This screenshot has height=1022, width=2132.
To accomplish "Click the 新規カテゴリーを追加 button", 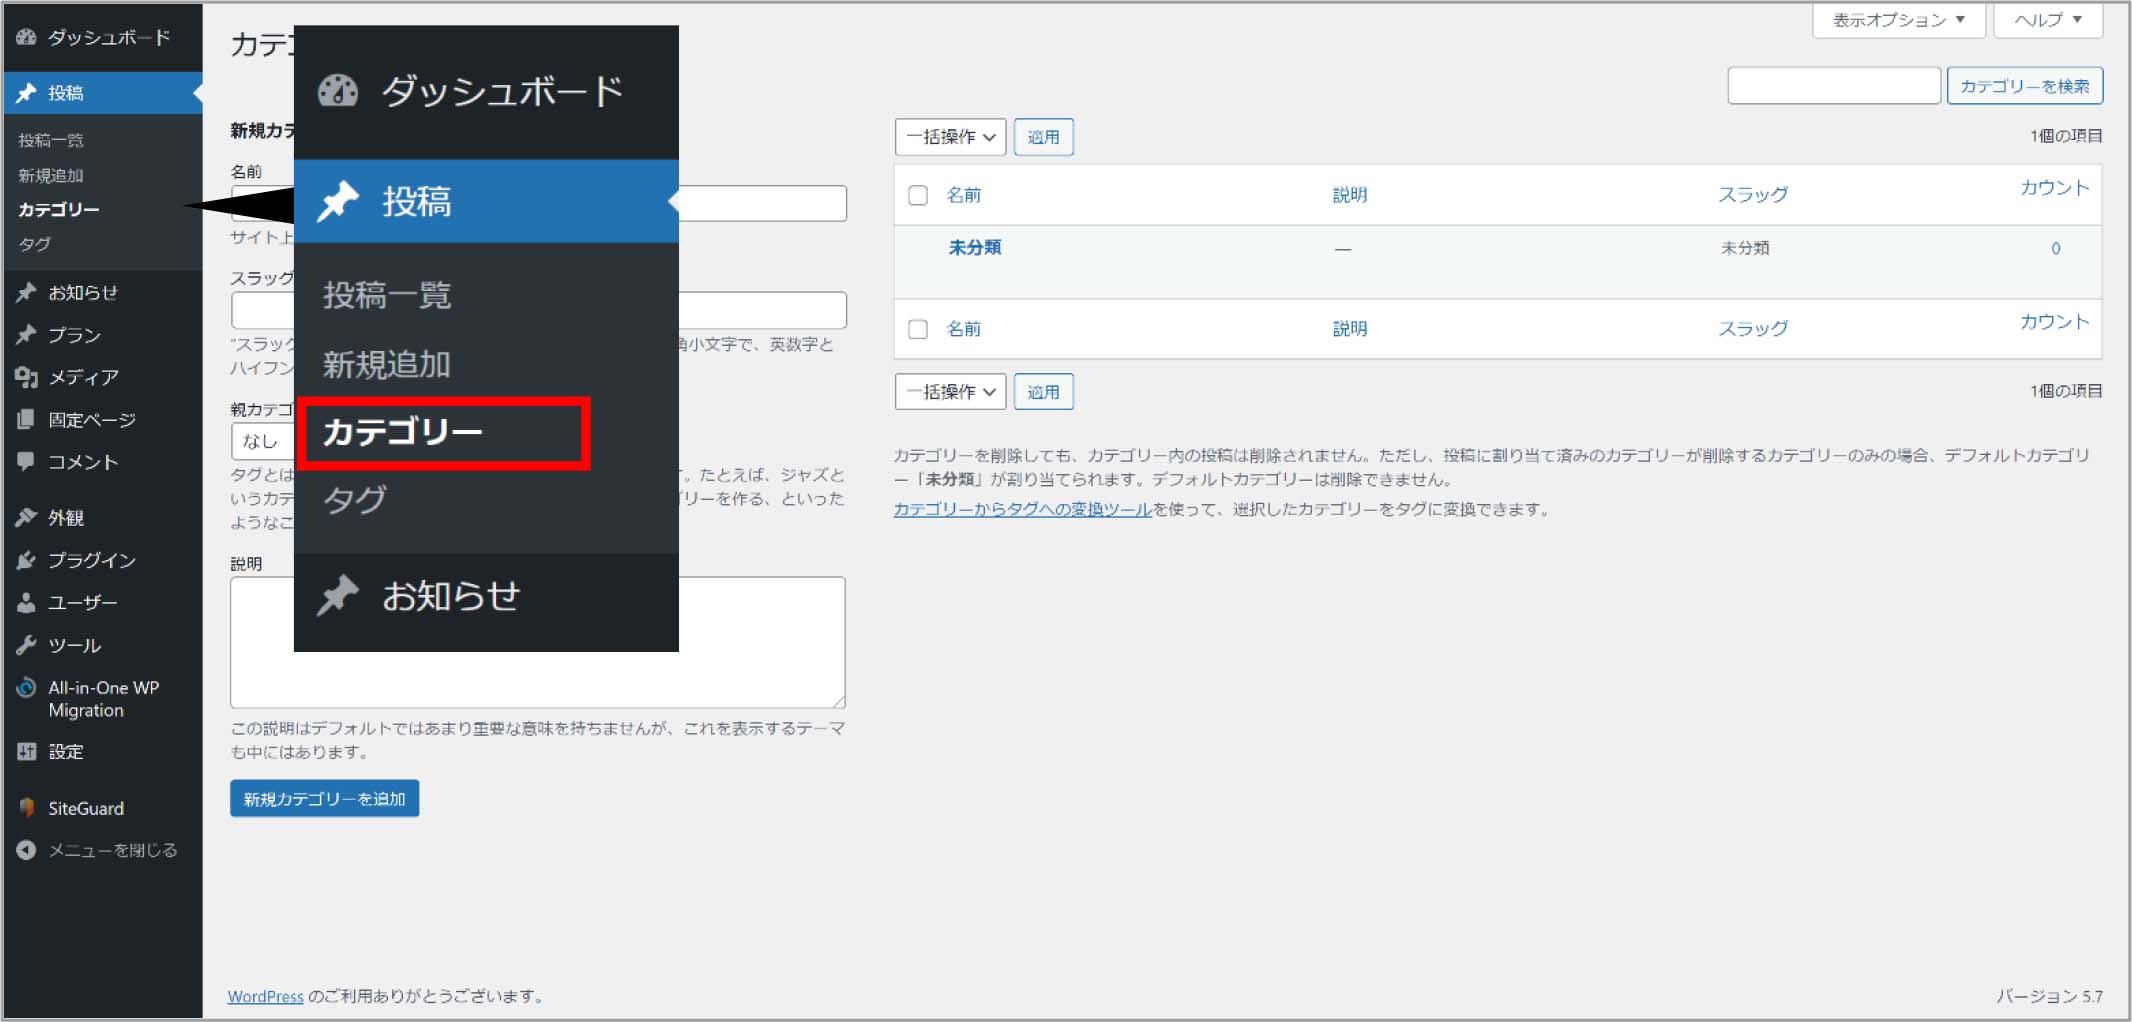I will (324, 799).
